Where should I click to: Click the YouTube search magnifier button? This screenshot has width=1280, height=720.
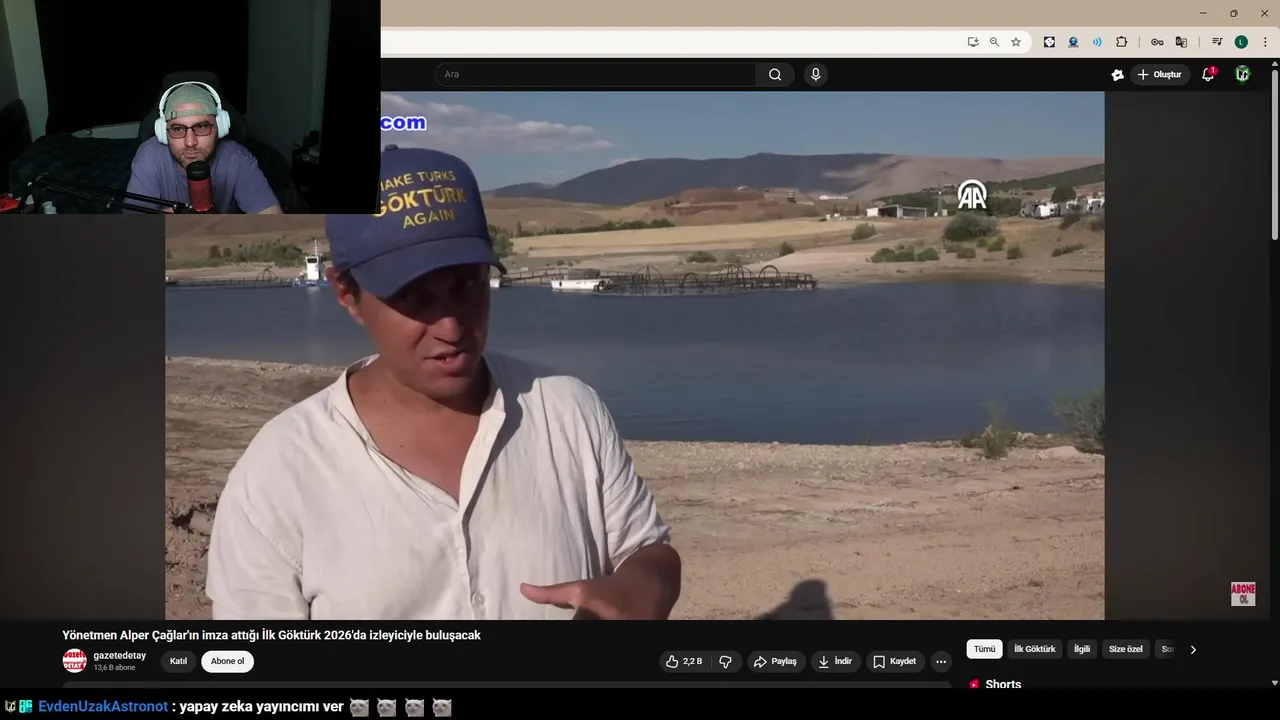tap(775, 74)
